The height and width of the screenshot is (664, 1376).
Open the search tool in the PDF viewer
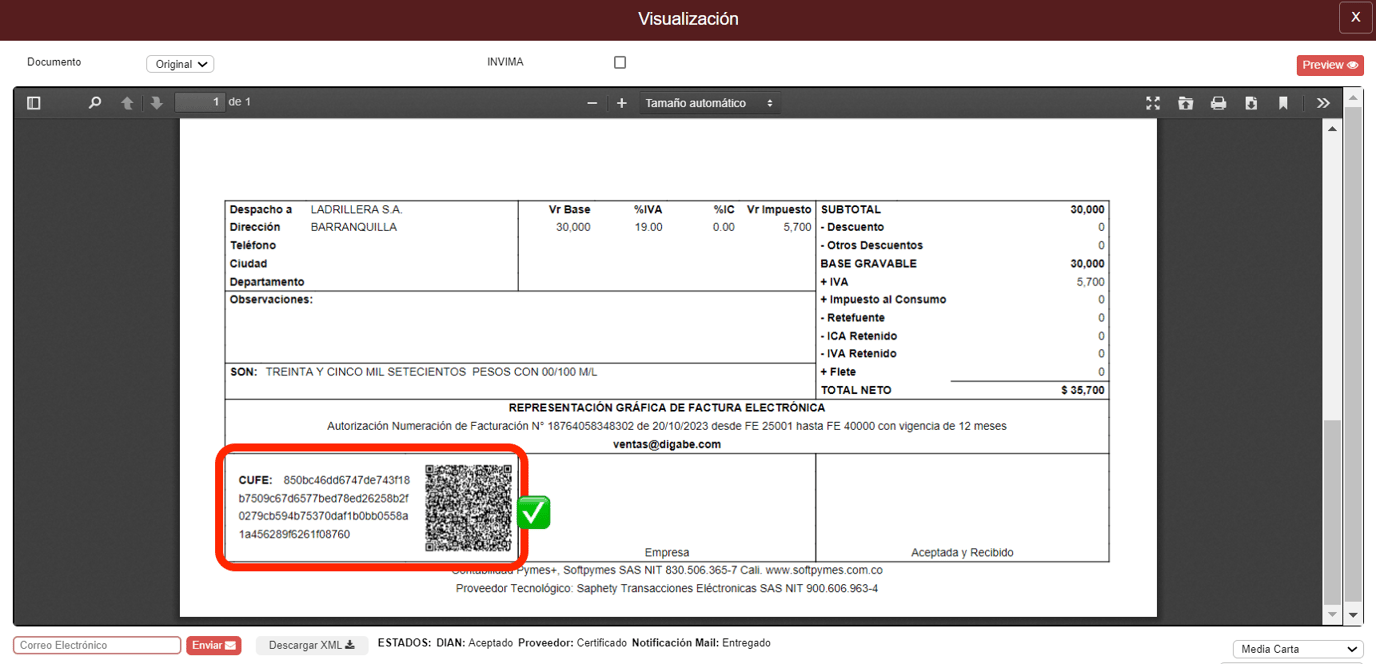click(x=95, y=102)
